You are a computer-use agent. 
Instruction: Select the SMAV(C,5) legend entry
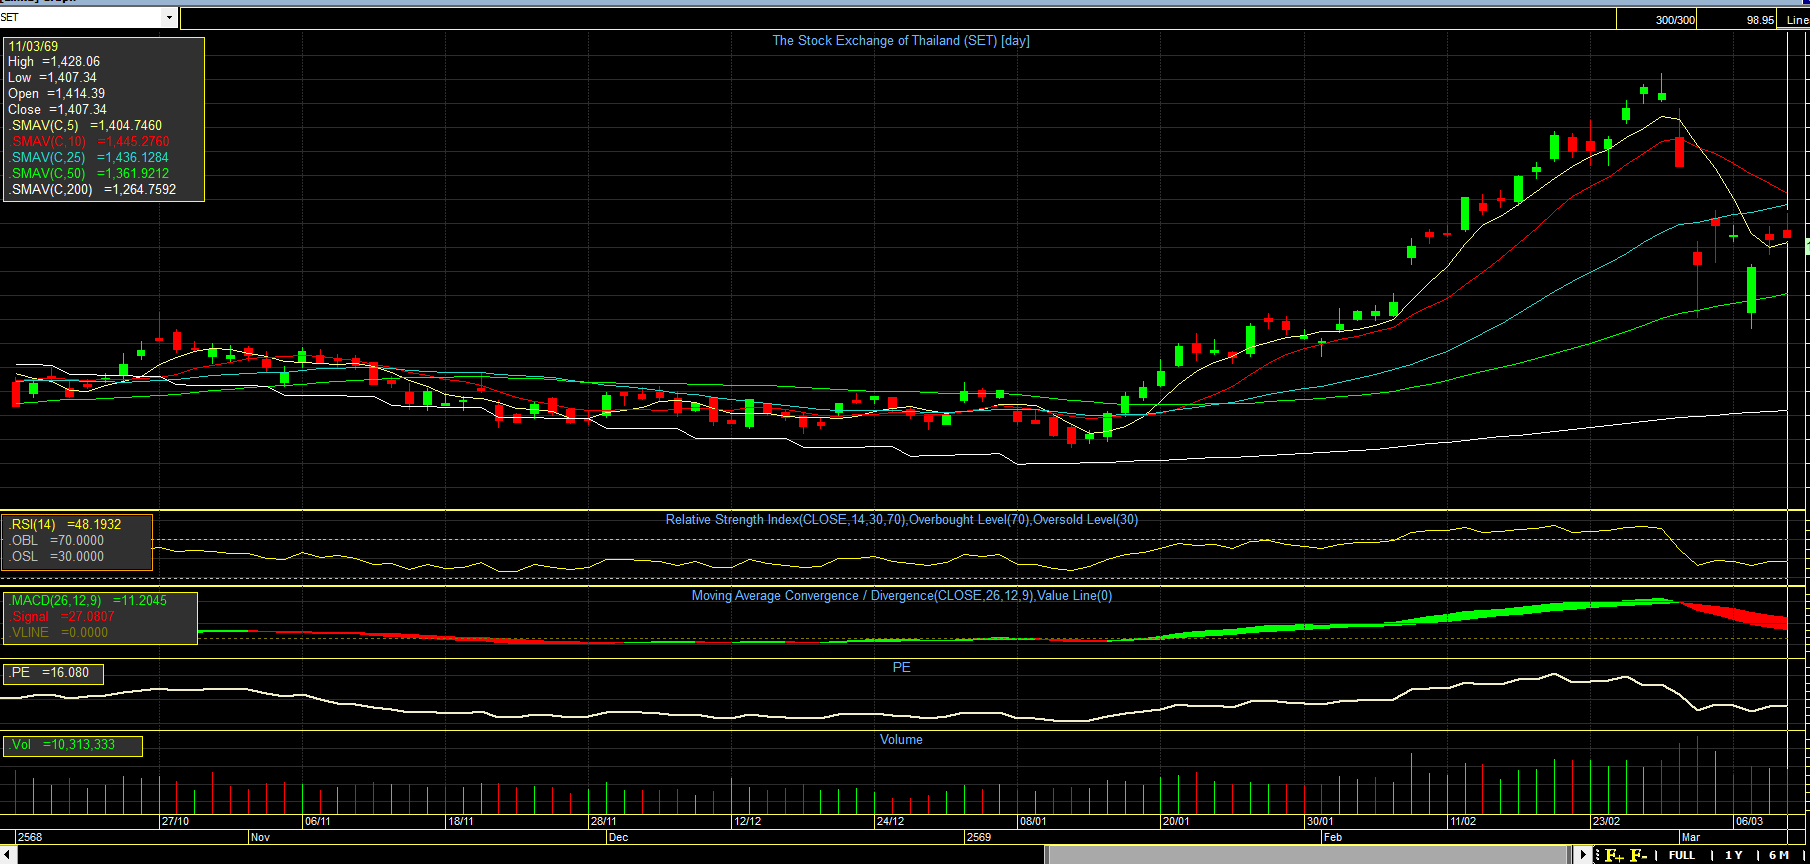click(86, 126)
